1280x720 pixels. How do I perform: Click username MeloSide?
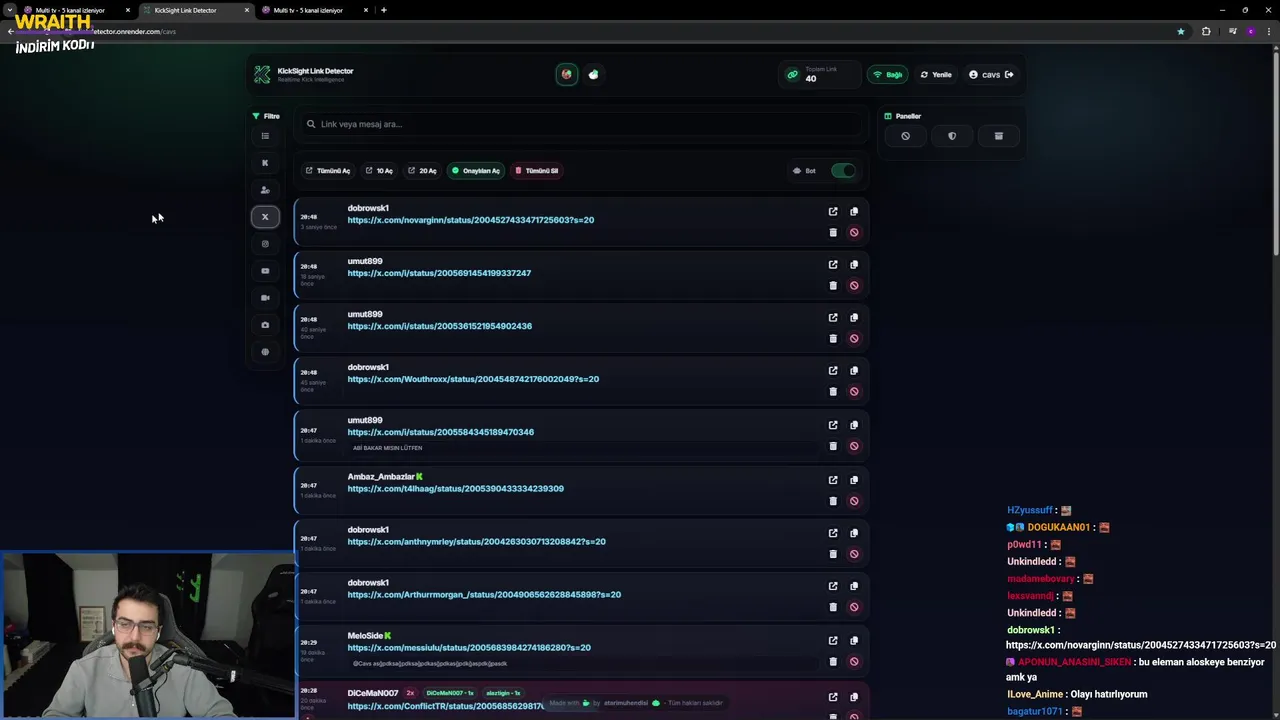365,636
